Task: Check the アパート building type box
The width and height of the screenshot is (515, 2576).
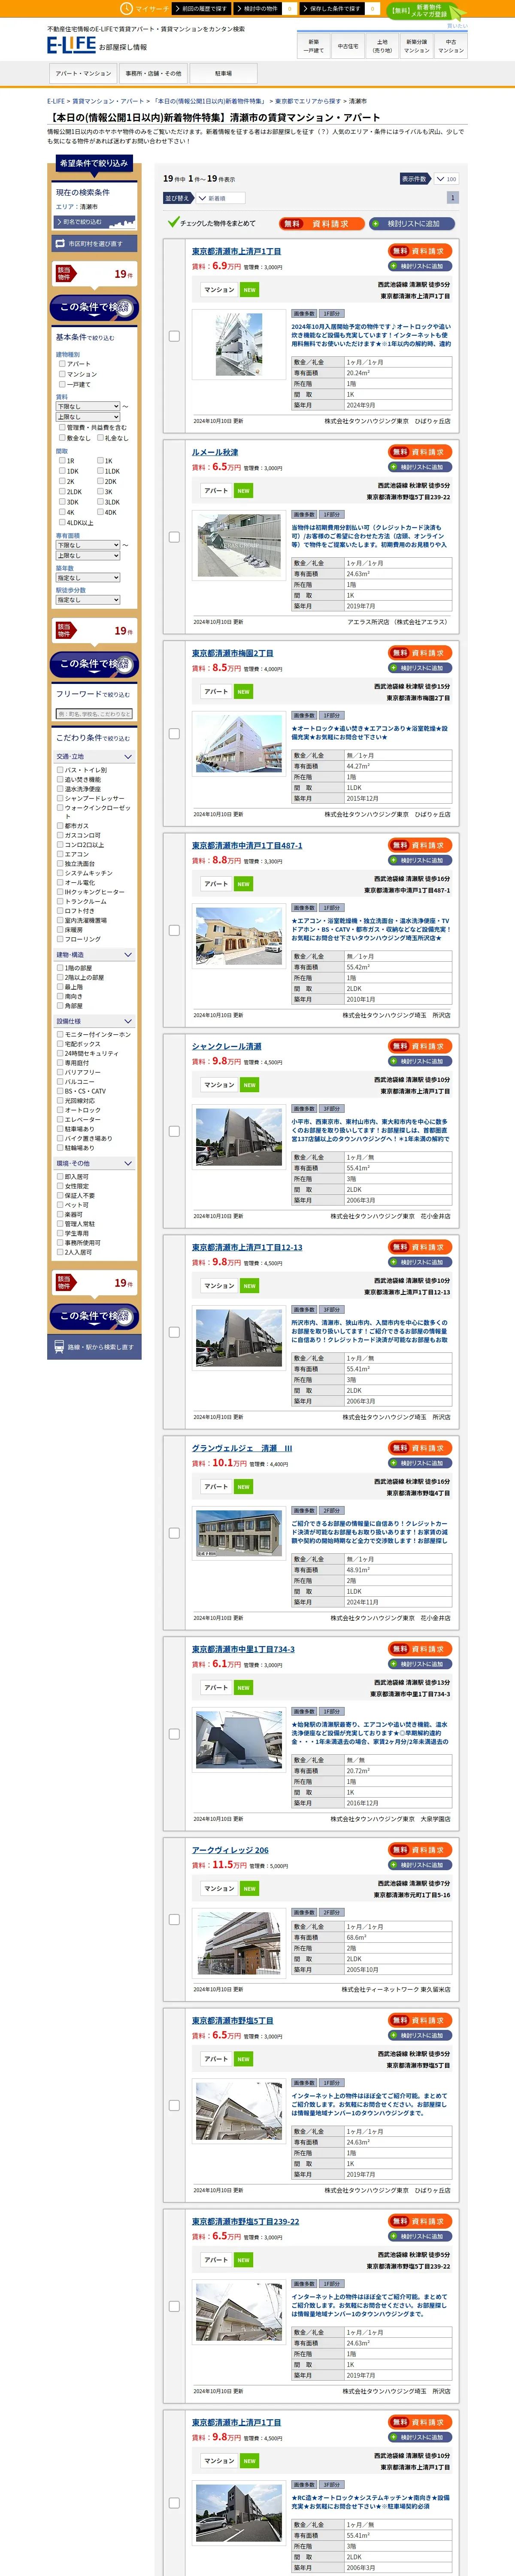Action: (61, 364)
